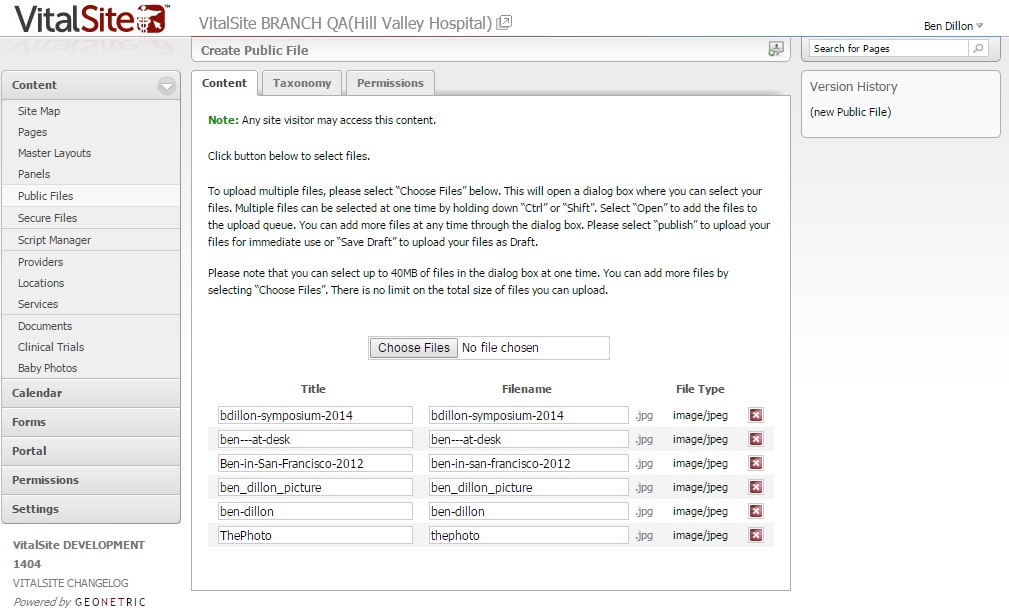Click the File Type column header
The image size is (1009, 614).
(700, 389)
